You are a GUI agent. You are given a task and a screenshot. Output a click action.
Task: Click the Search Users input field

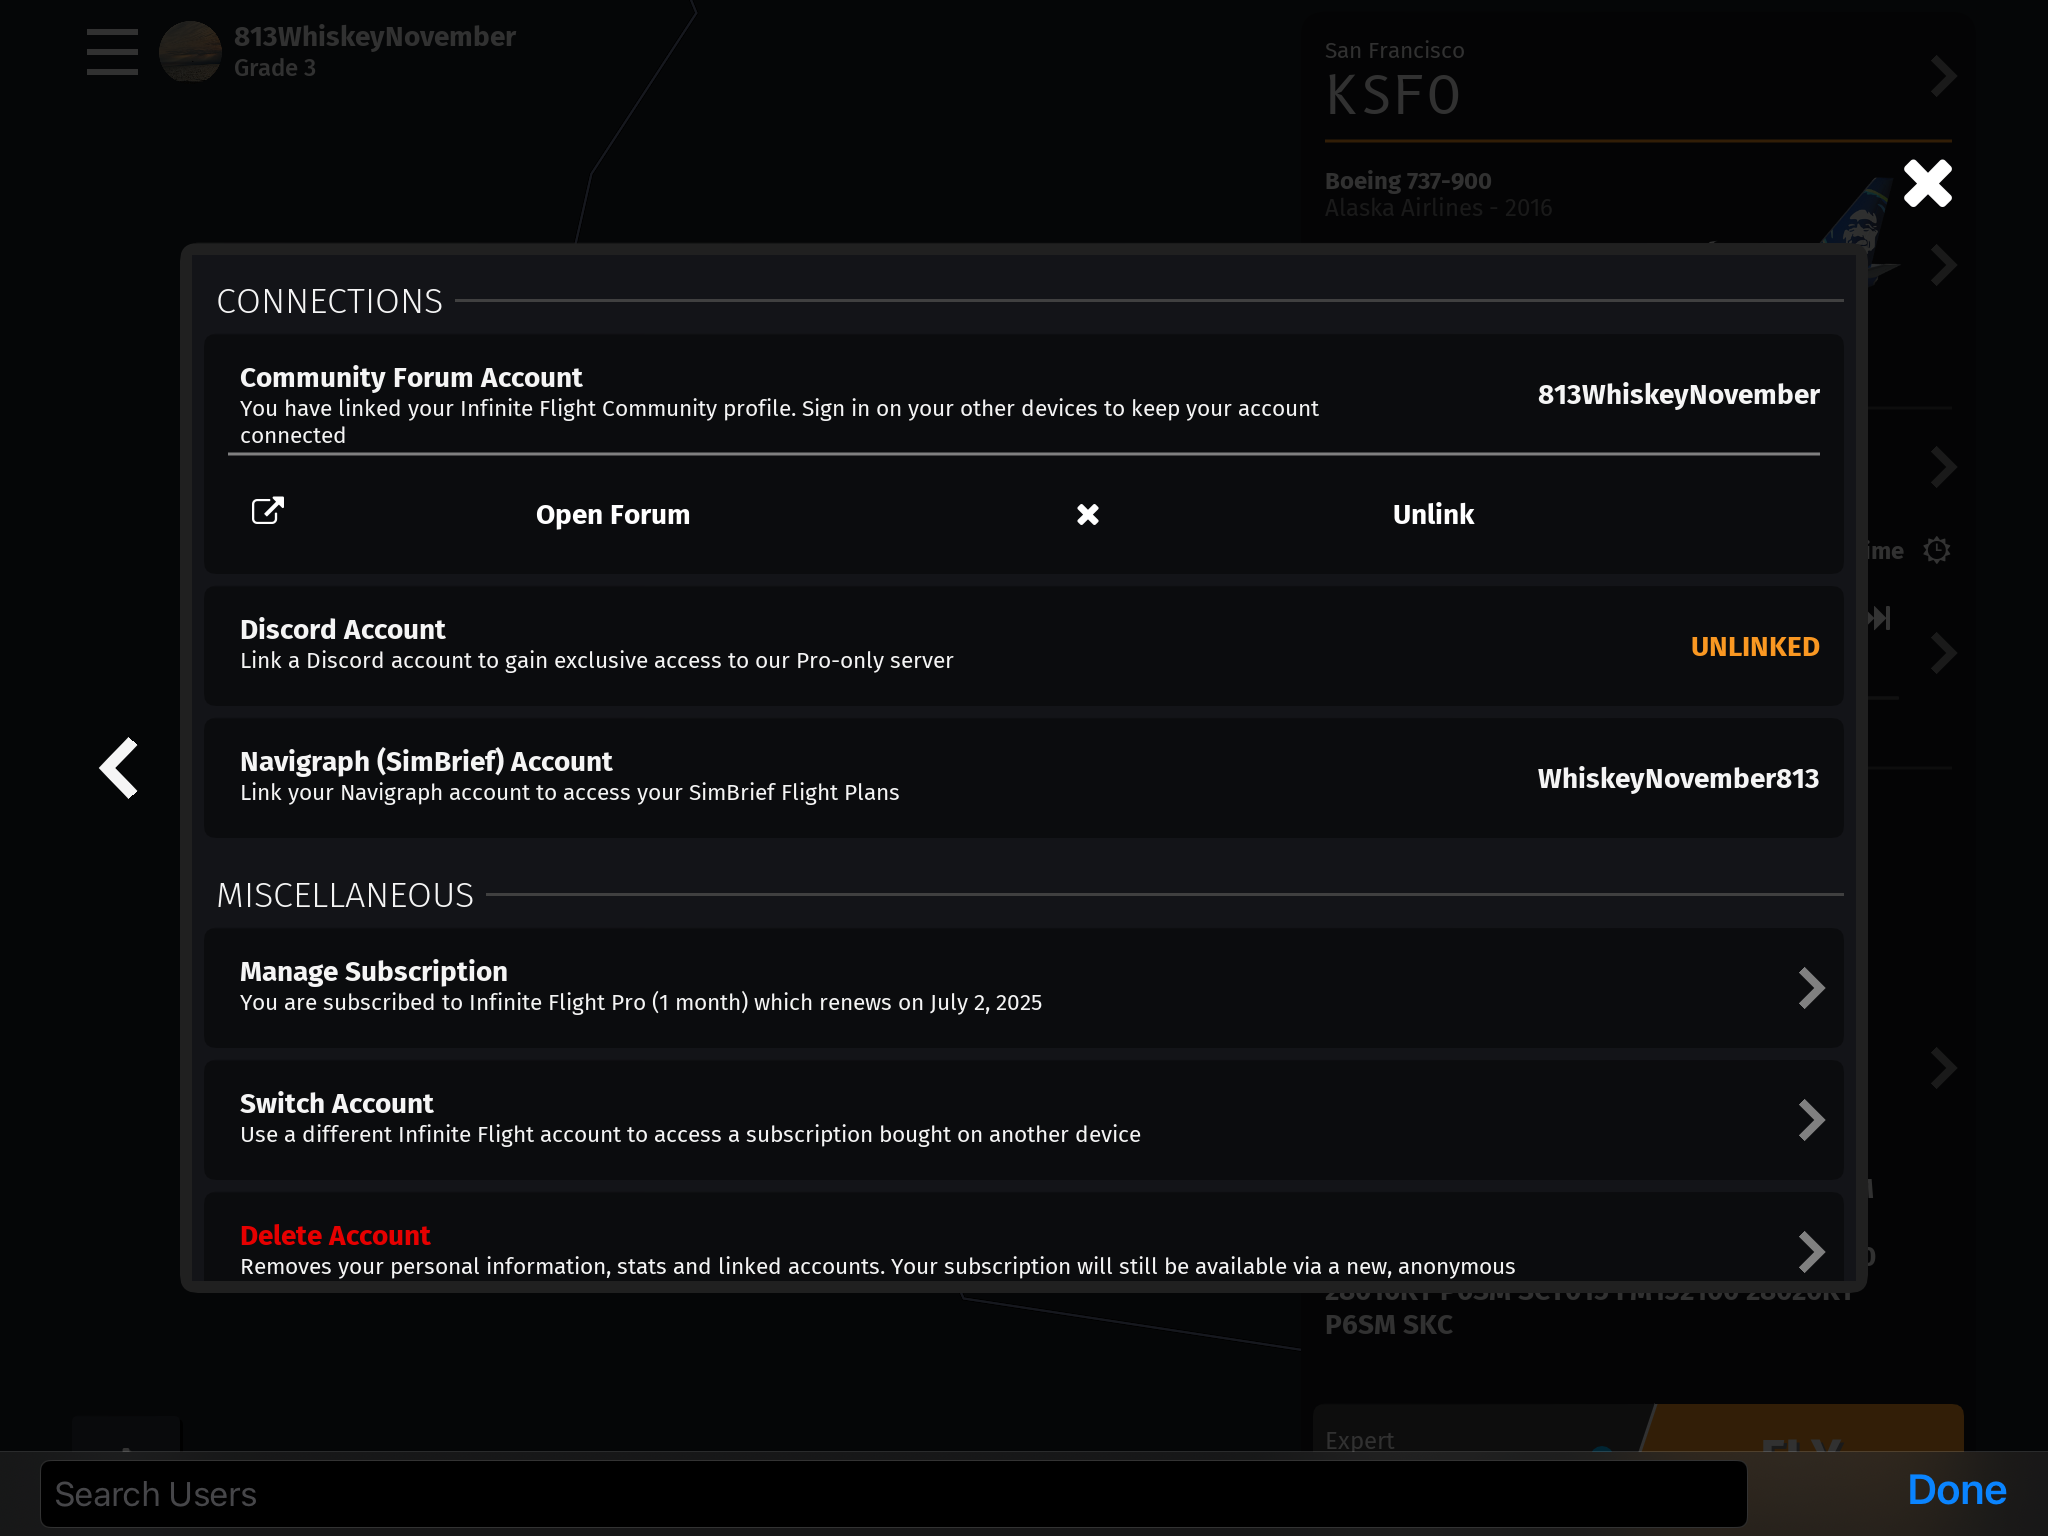click(x=893, y=1494)
